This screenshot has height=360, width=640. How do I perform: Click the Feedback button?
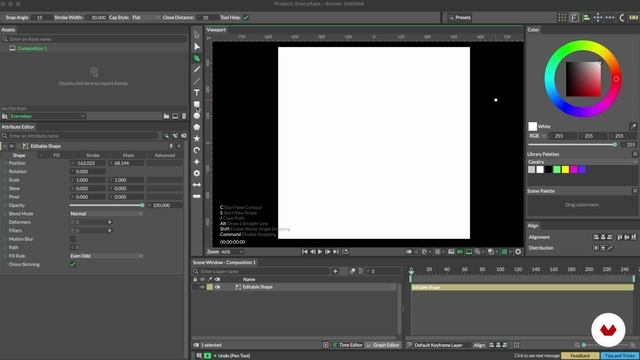[580, 356]
